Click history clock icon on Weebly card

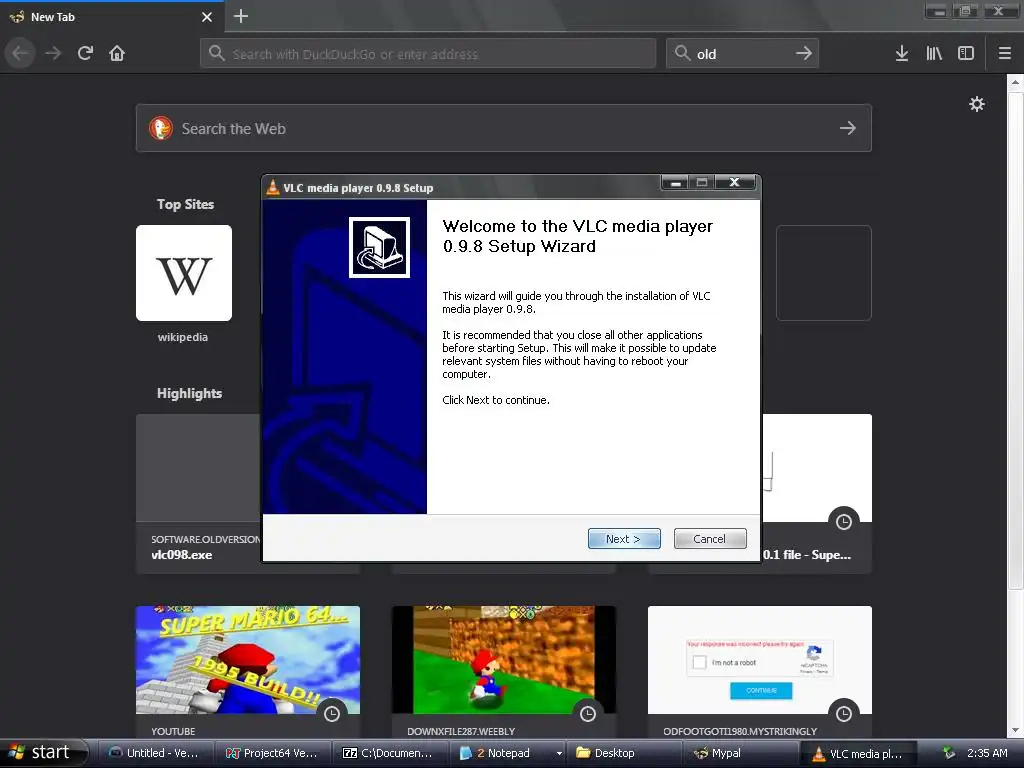588,714
